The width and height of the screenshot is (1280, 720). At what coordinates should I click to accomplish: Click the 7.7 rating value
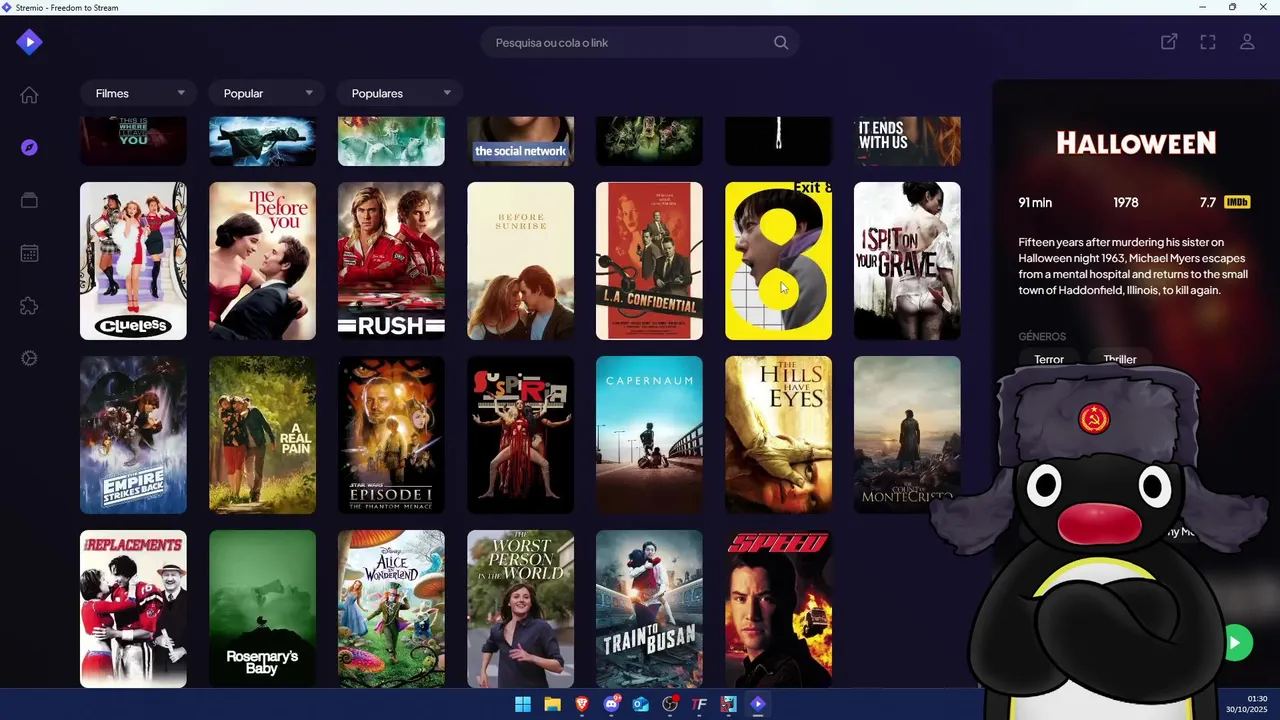(x=1208, y=202)
